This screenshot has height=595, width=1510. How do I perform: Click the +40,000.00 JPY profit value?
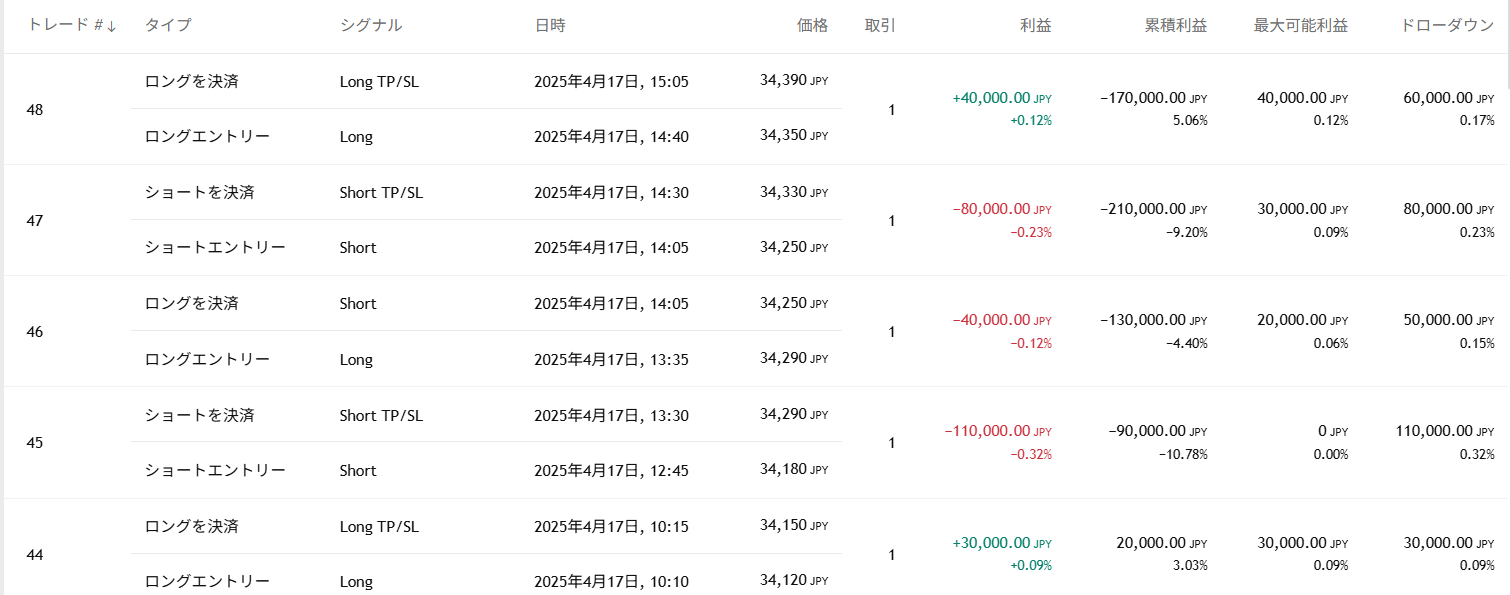1001,98
